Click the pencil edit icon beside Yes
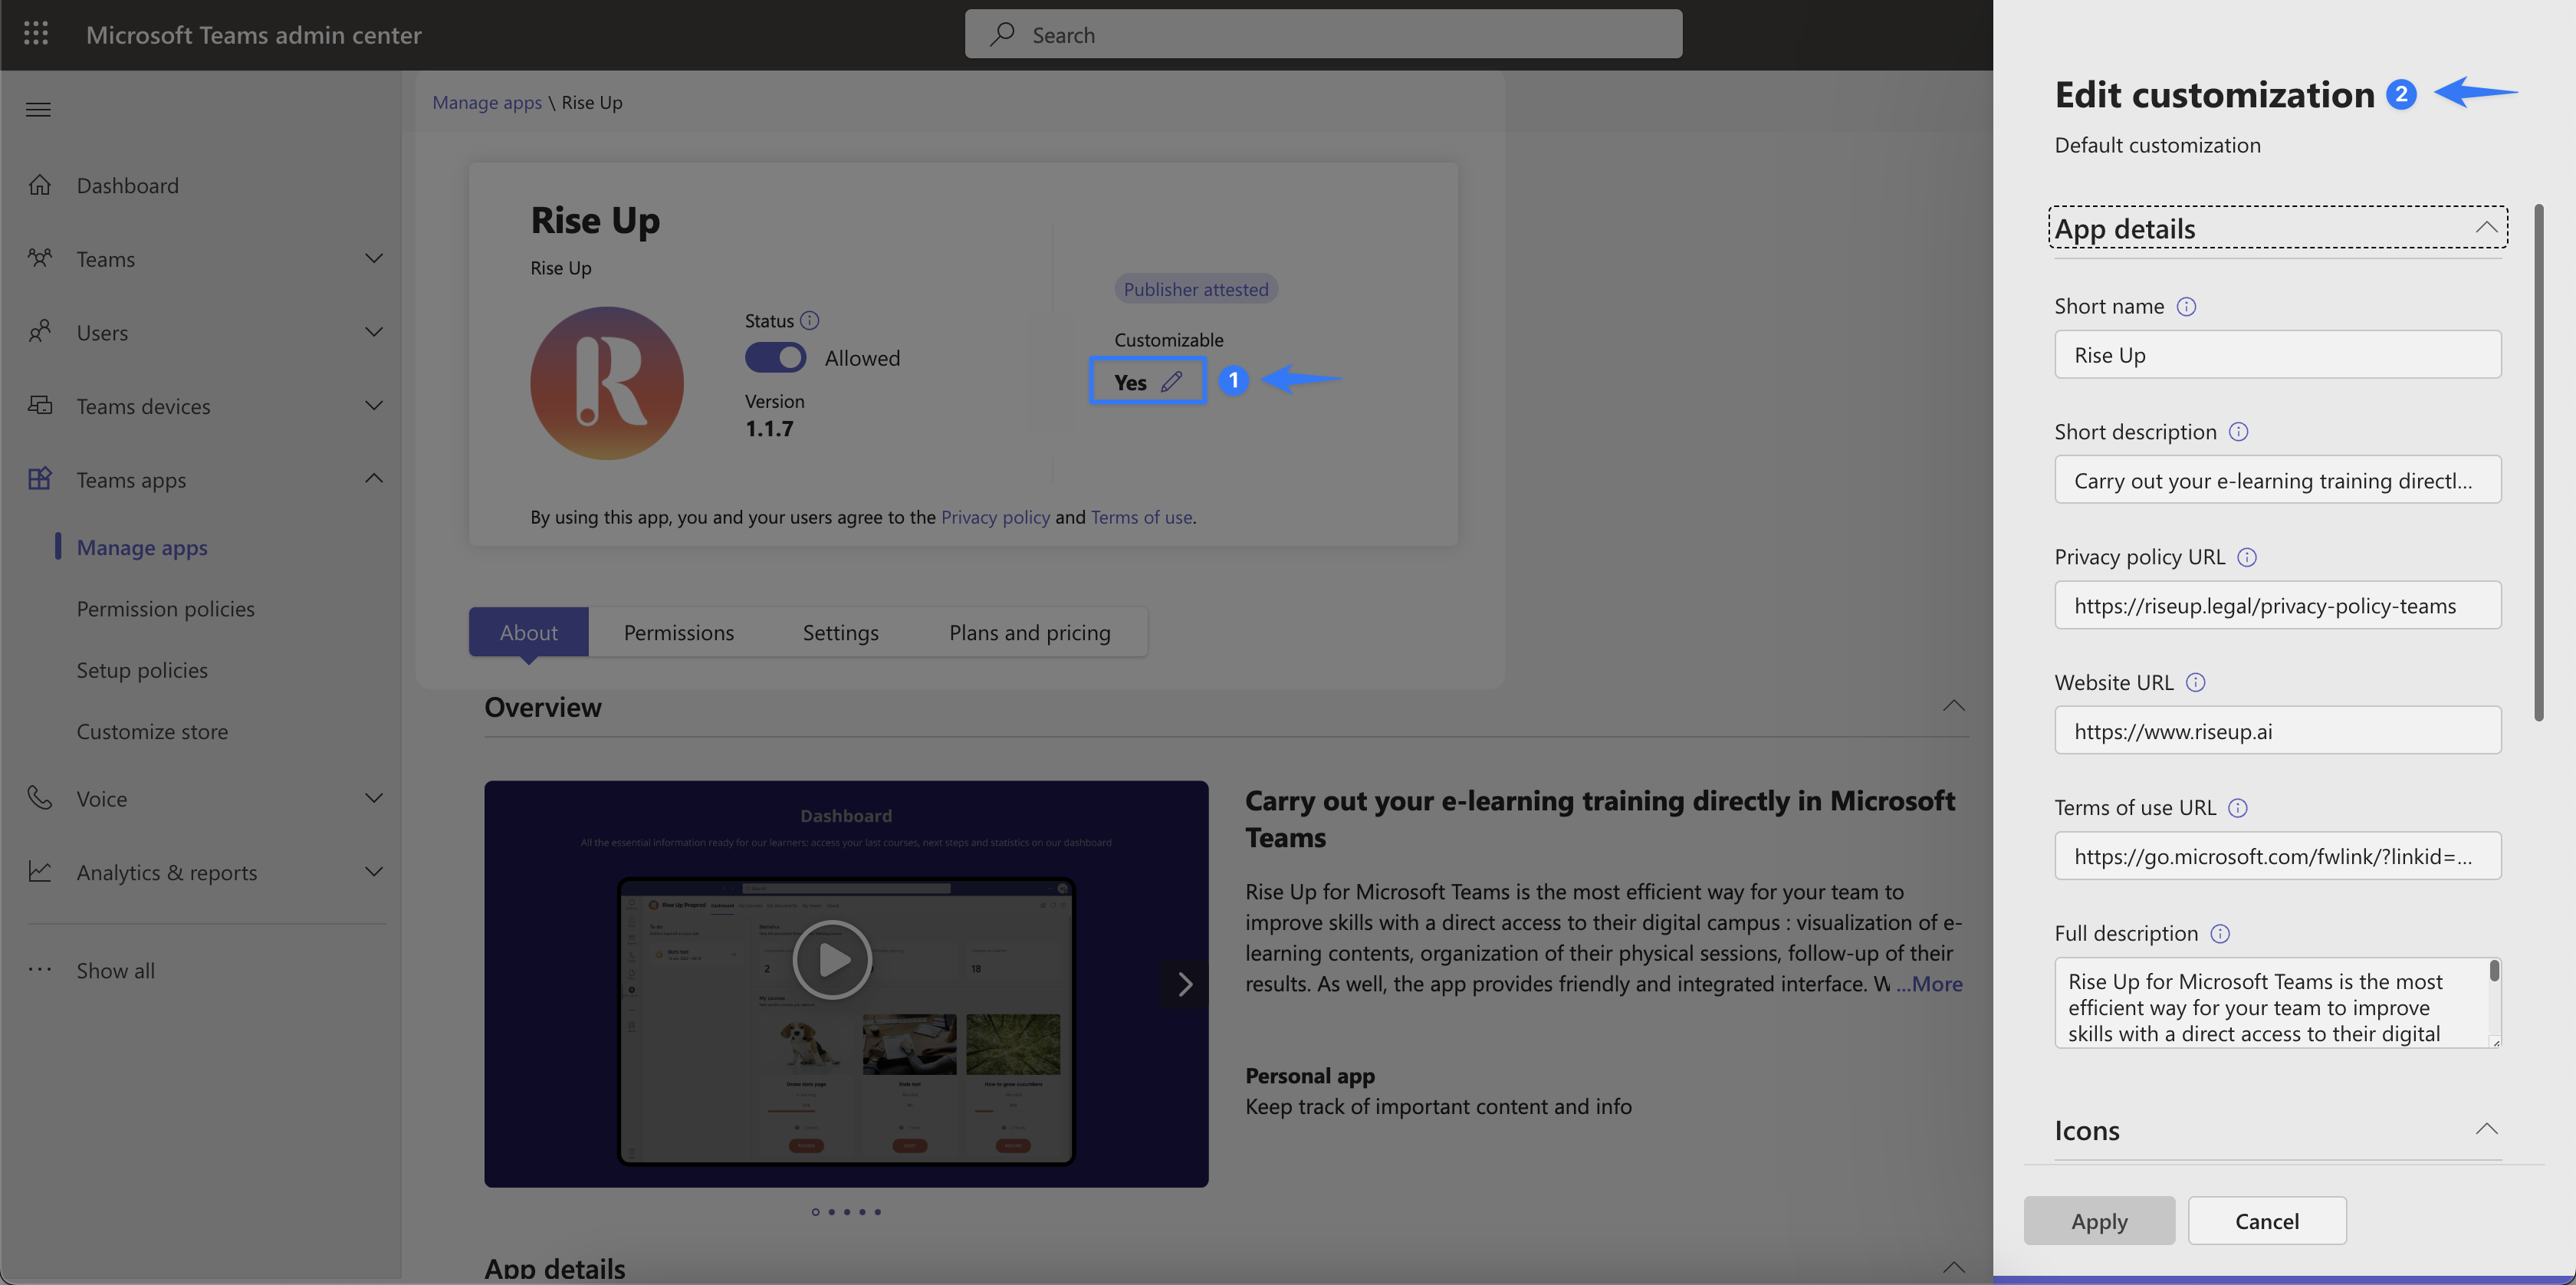Screen dimensions: 2576x1285 point(1171,381)
